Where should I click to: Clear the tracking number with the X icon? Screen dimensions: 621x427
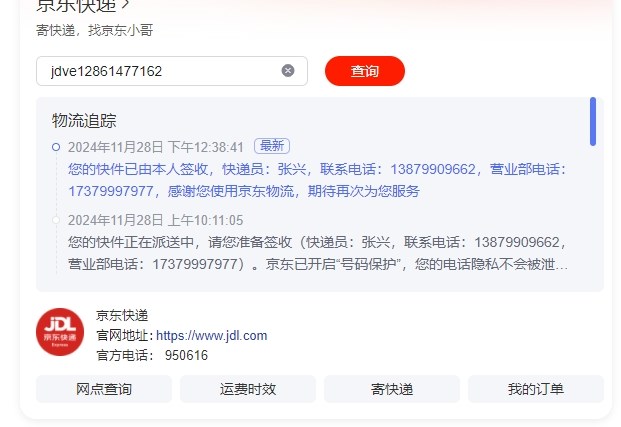(288, 71)
